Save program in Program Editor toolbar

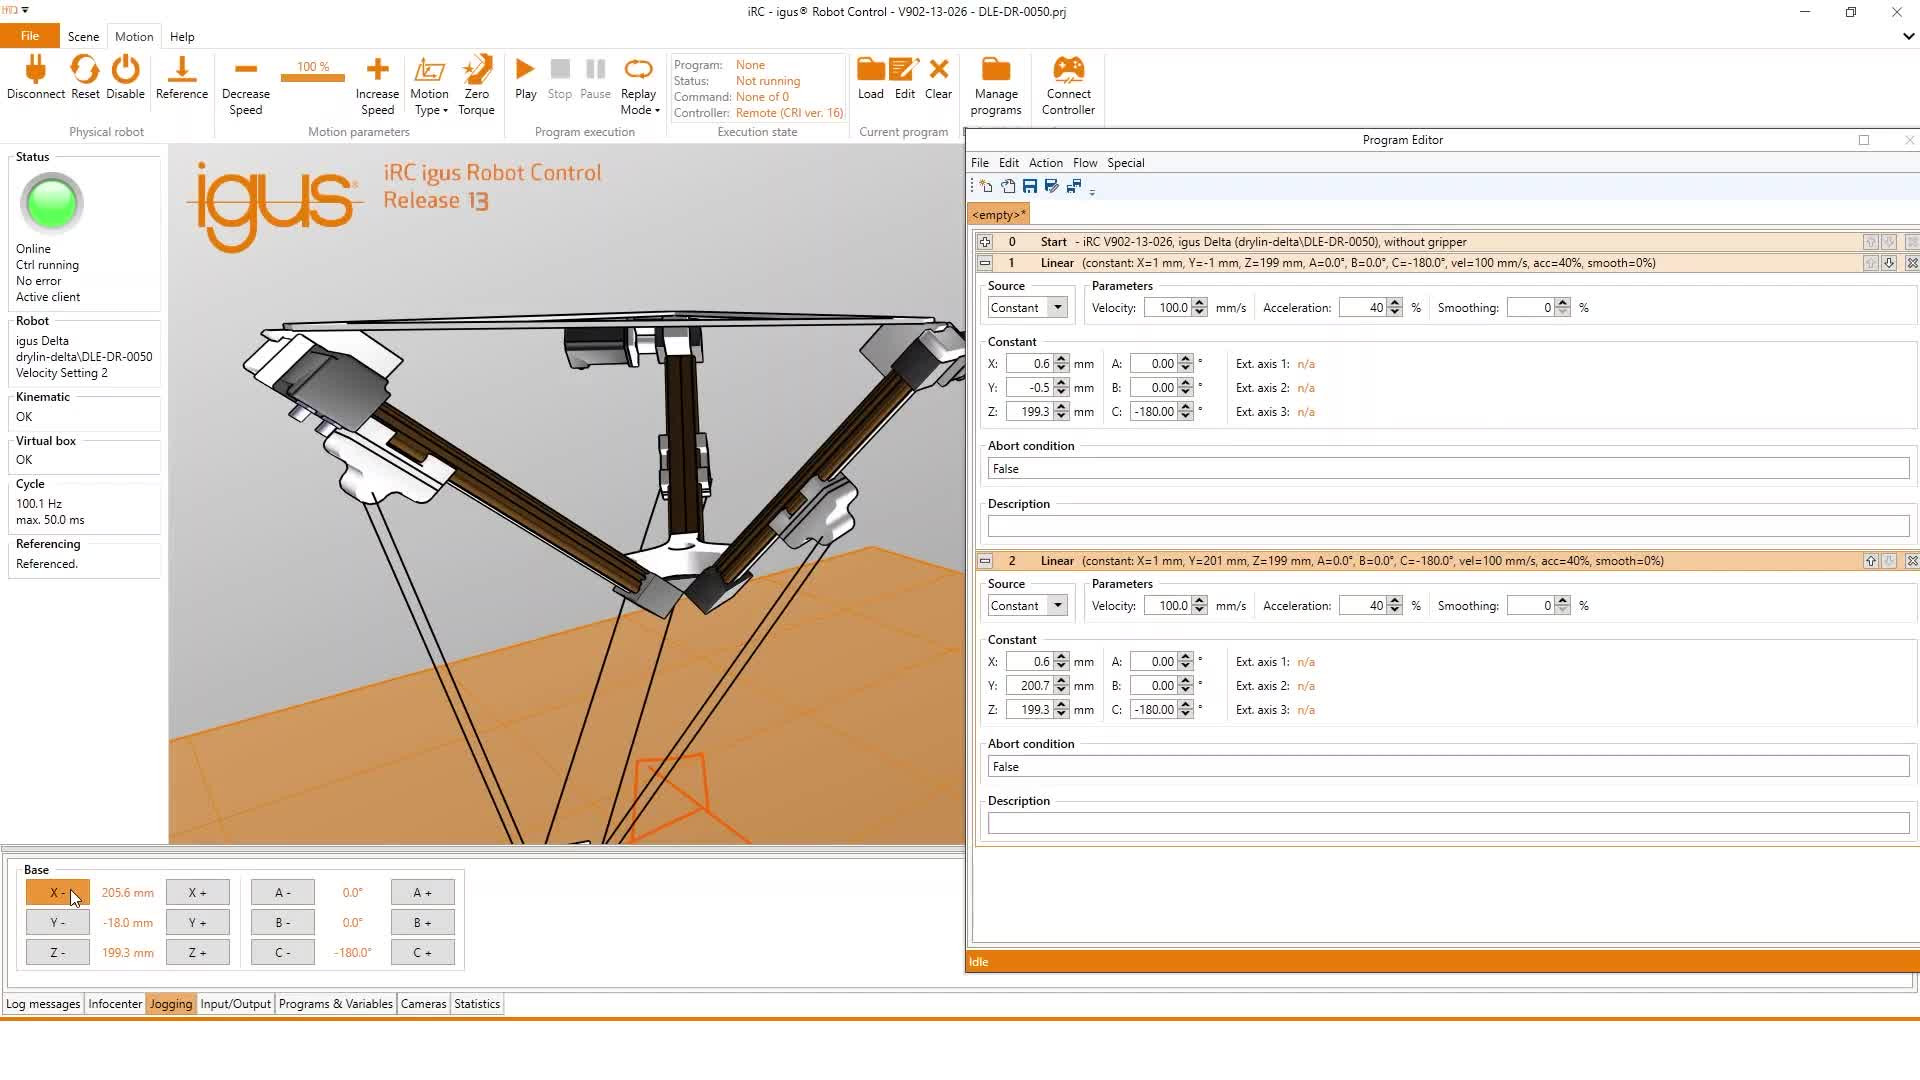point(1030,186)
